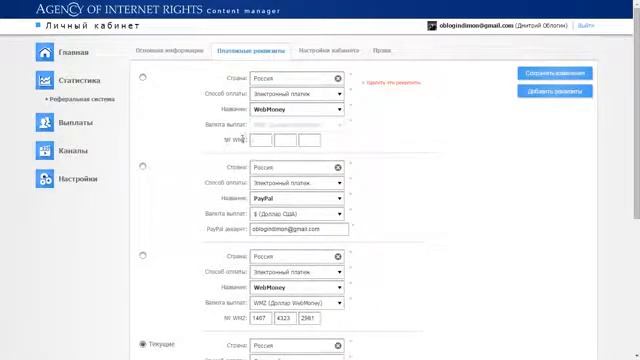The width and height of the screenshot is (640, 360).
Task: Open the Главная home icon
Action: tap(44, 52)
